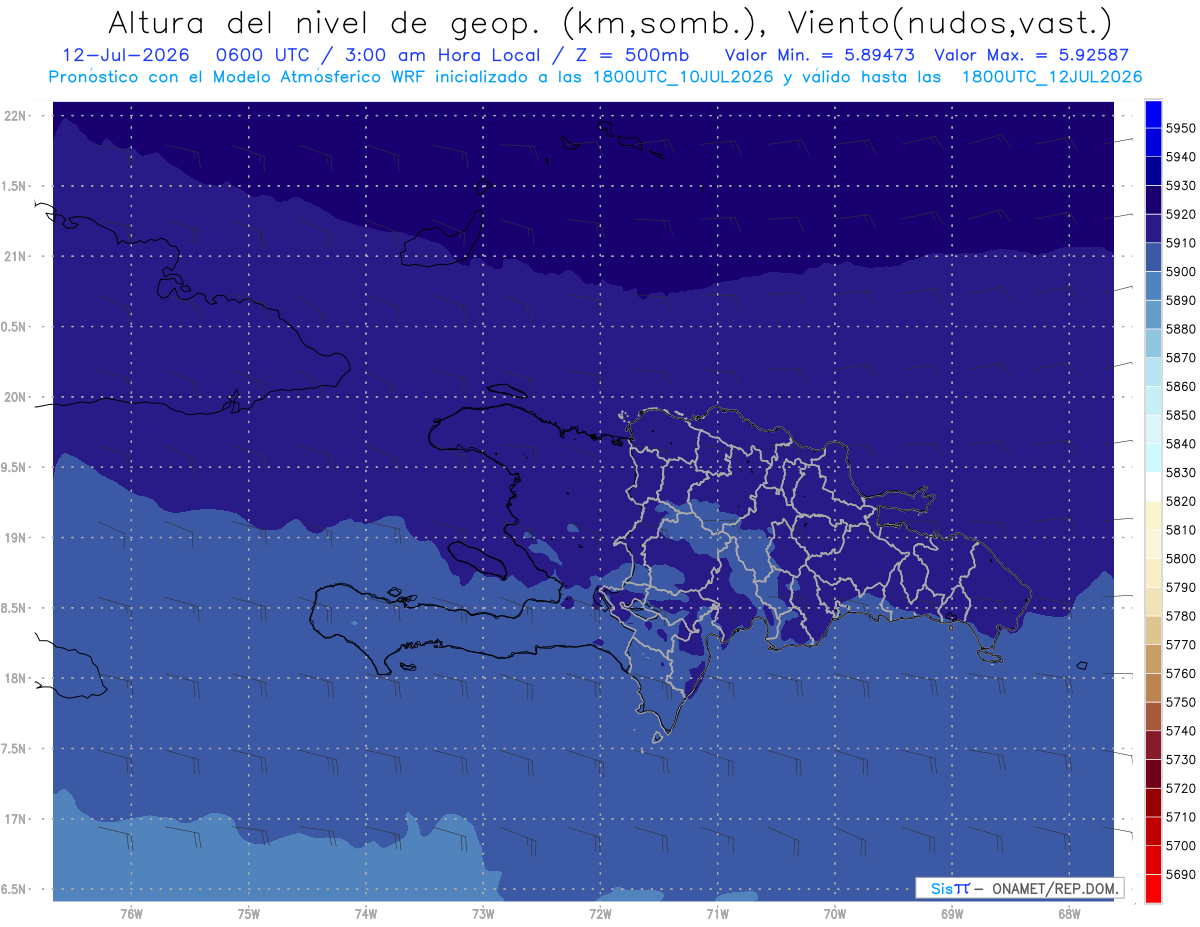
Task: Select the legend swatch between 5900 and 5910
Action: click(1153, 257)
